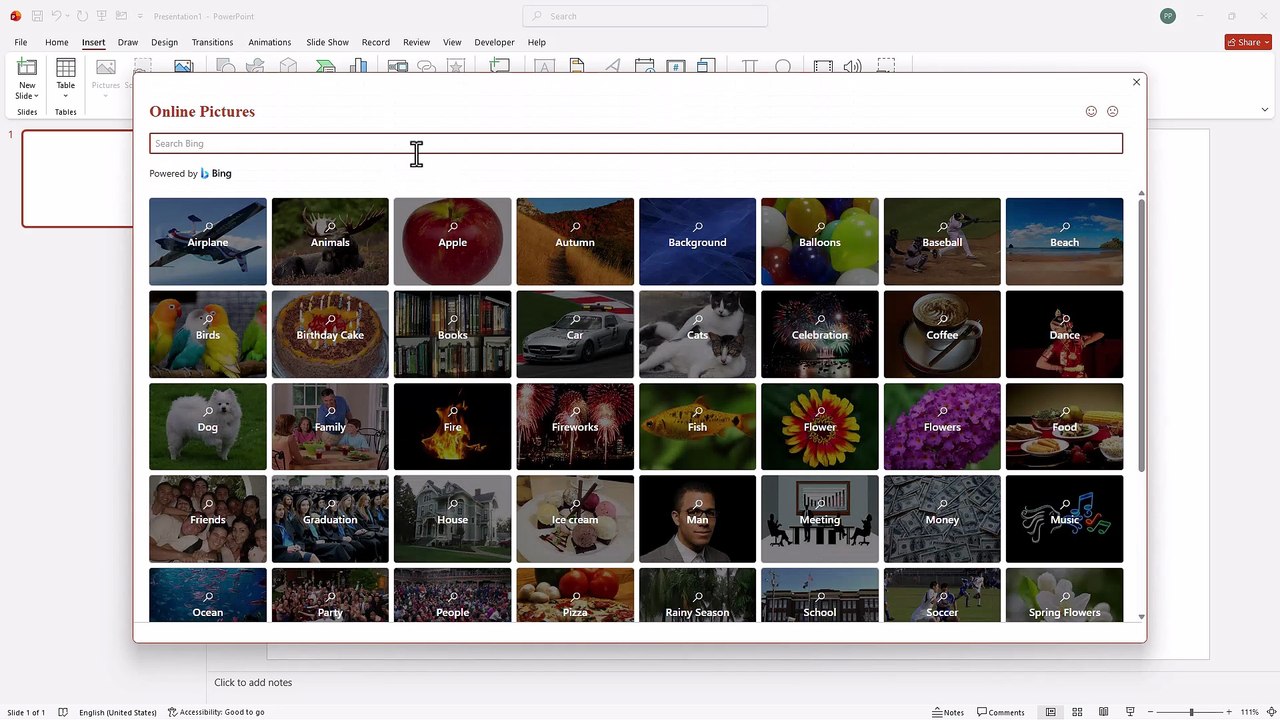Open Customize Quick Access Toolbar dropdown
This screenshot has width=1280, height=720.
coord(140,16)
